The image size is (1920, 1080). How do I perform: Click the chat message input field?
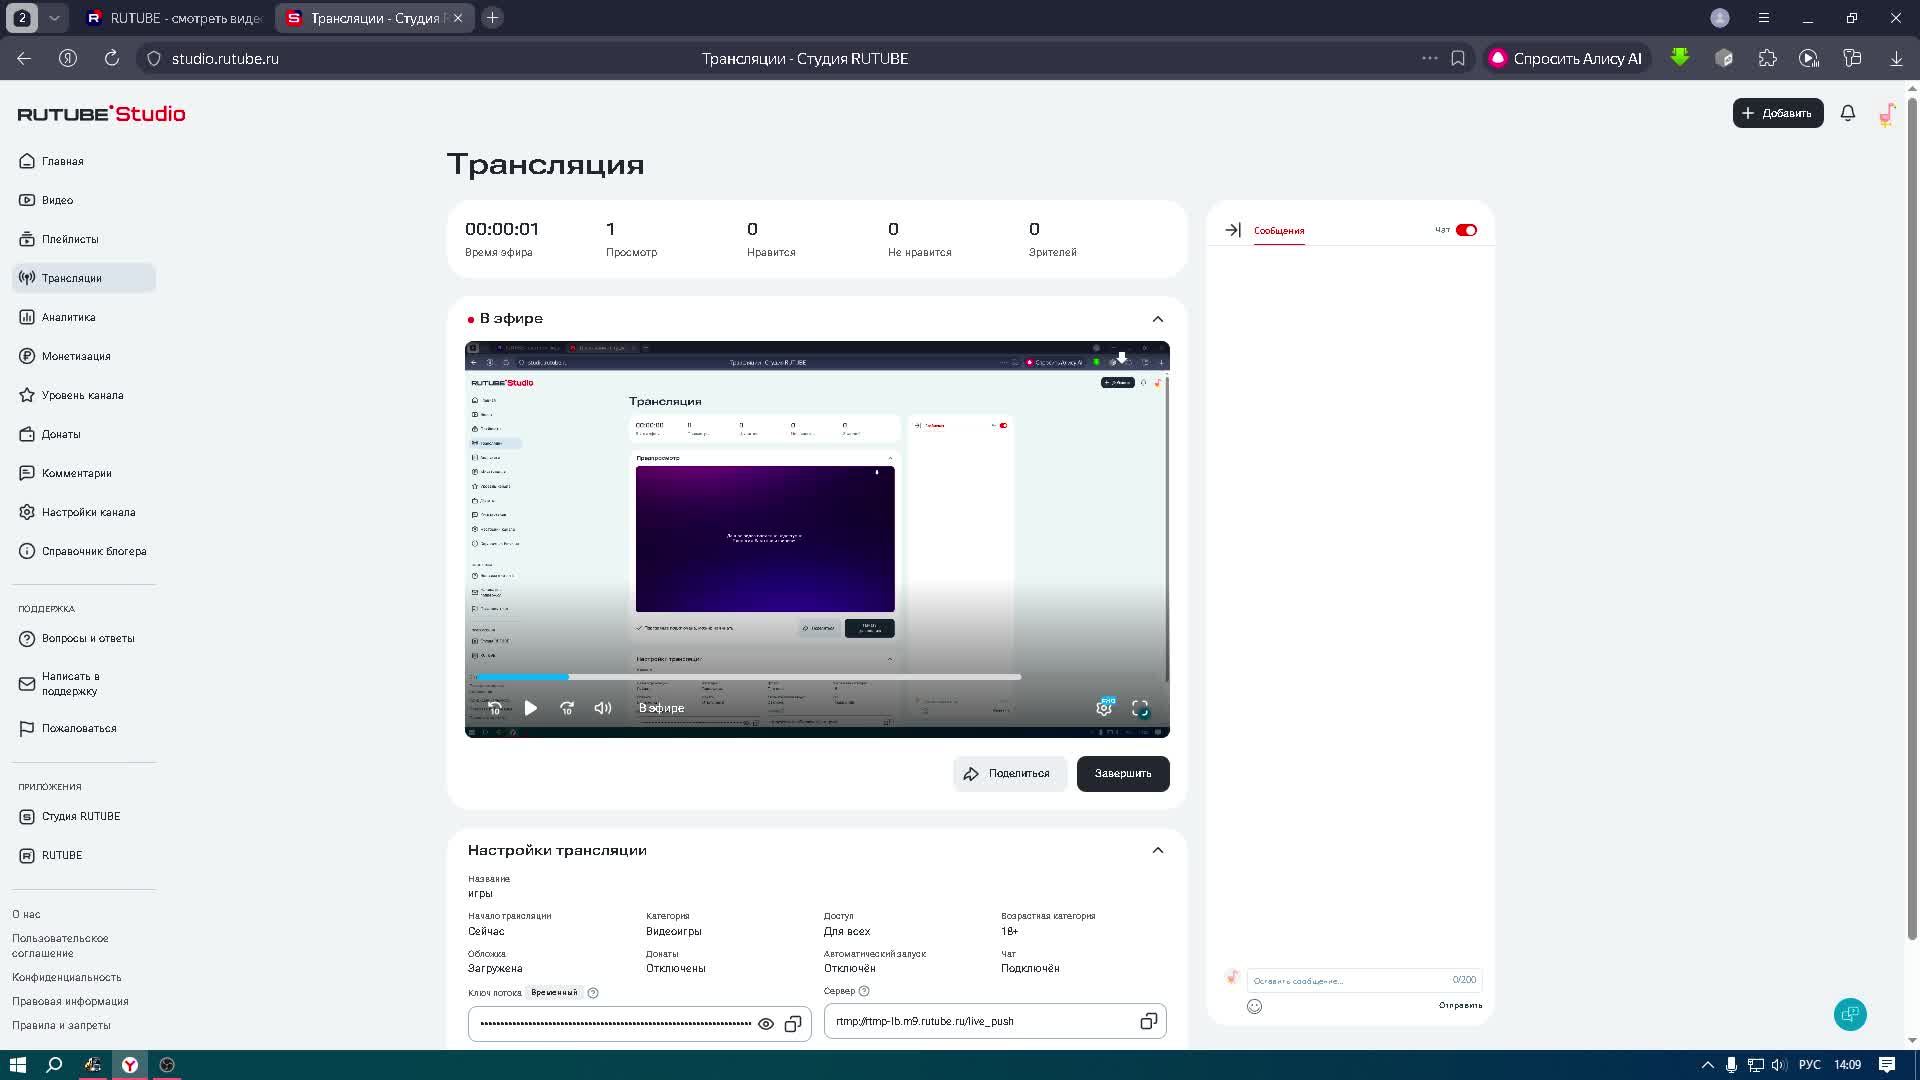coord(1345,980)
